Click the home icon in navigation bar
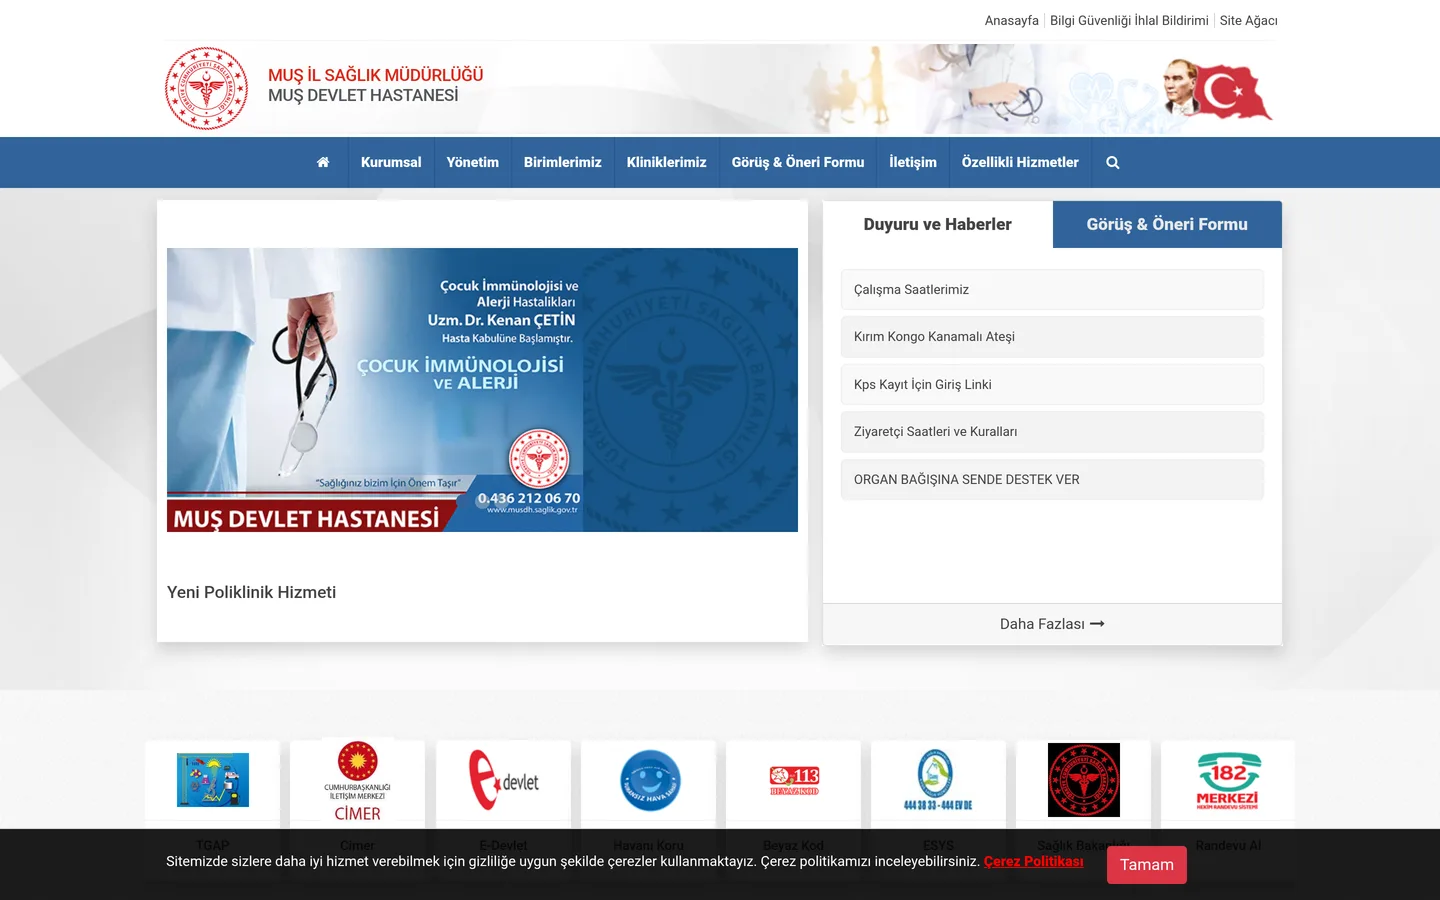 [x=323, y=162]
